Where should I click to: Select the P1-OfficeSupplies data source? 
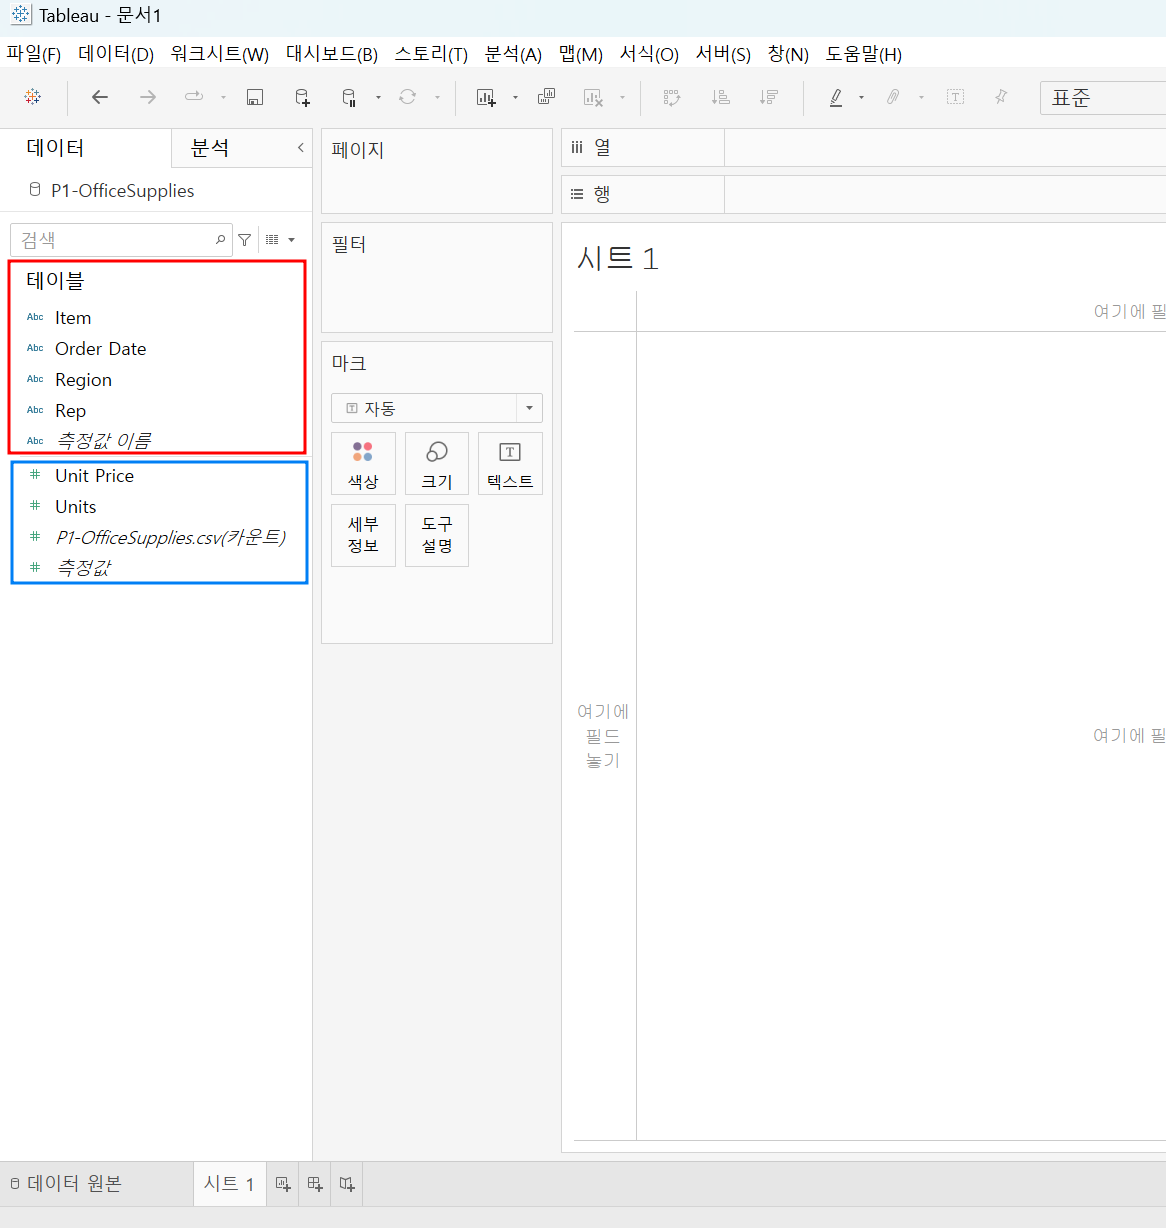coord(122,190)
